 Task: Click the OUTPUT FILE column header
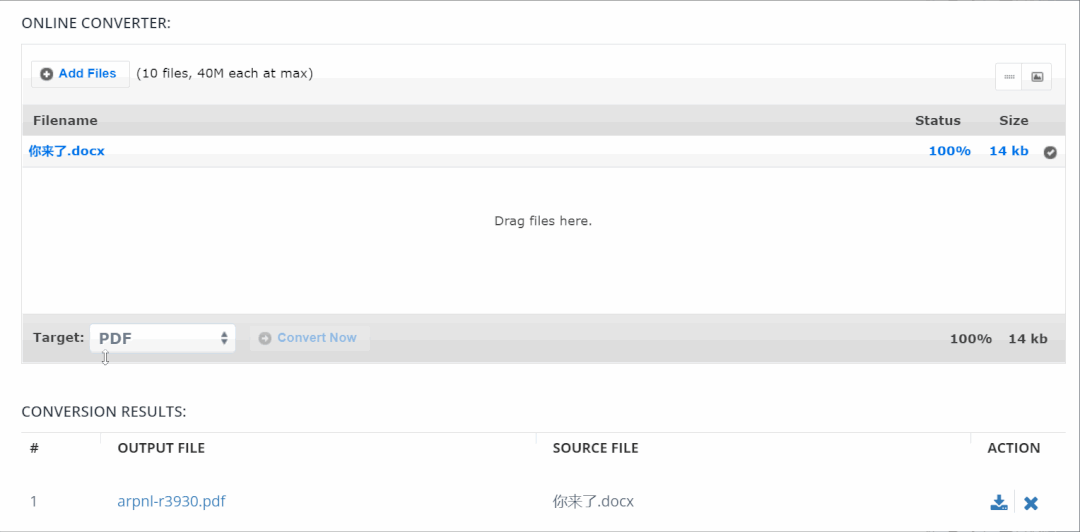click(x=161, y=448)
